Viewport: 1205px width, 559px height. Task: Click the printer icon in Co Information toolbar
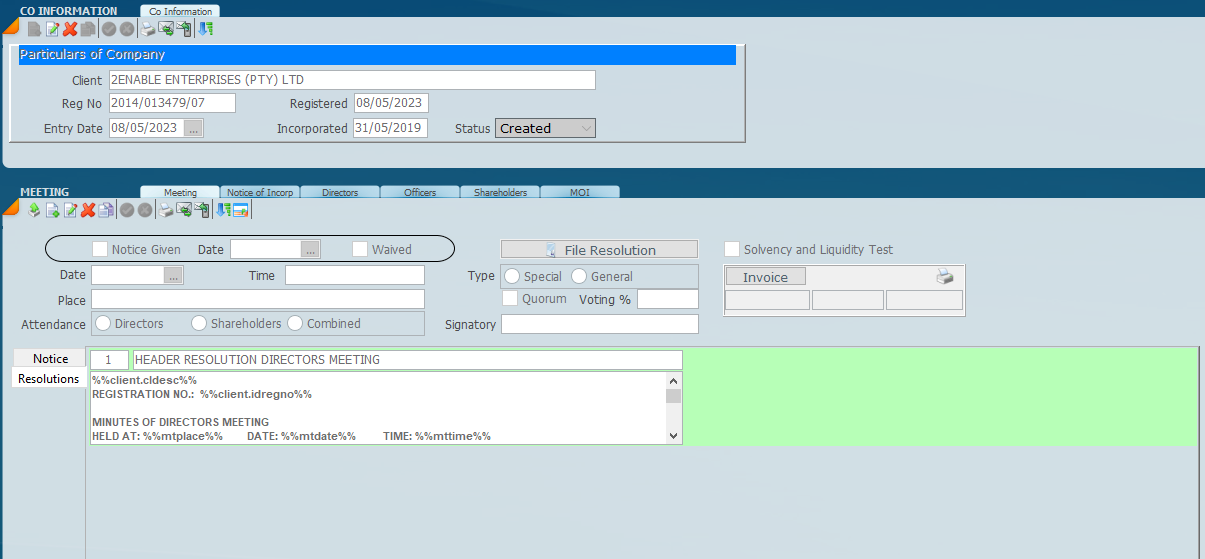148,29
